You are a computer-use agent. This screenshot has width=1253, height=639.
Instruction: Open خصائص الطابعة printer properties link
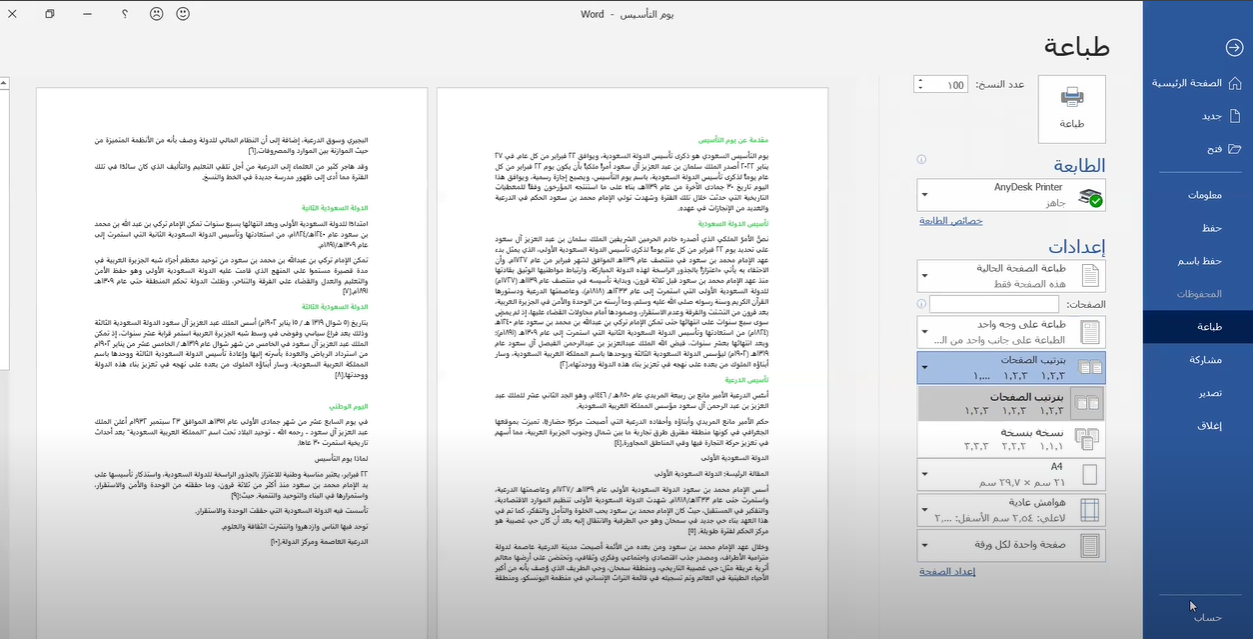[950, 221]
